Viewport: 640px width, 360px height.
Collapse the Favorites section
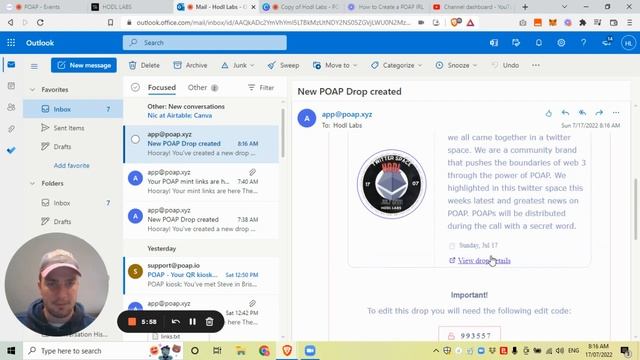coord(32,89)
